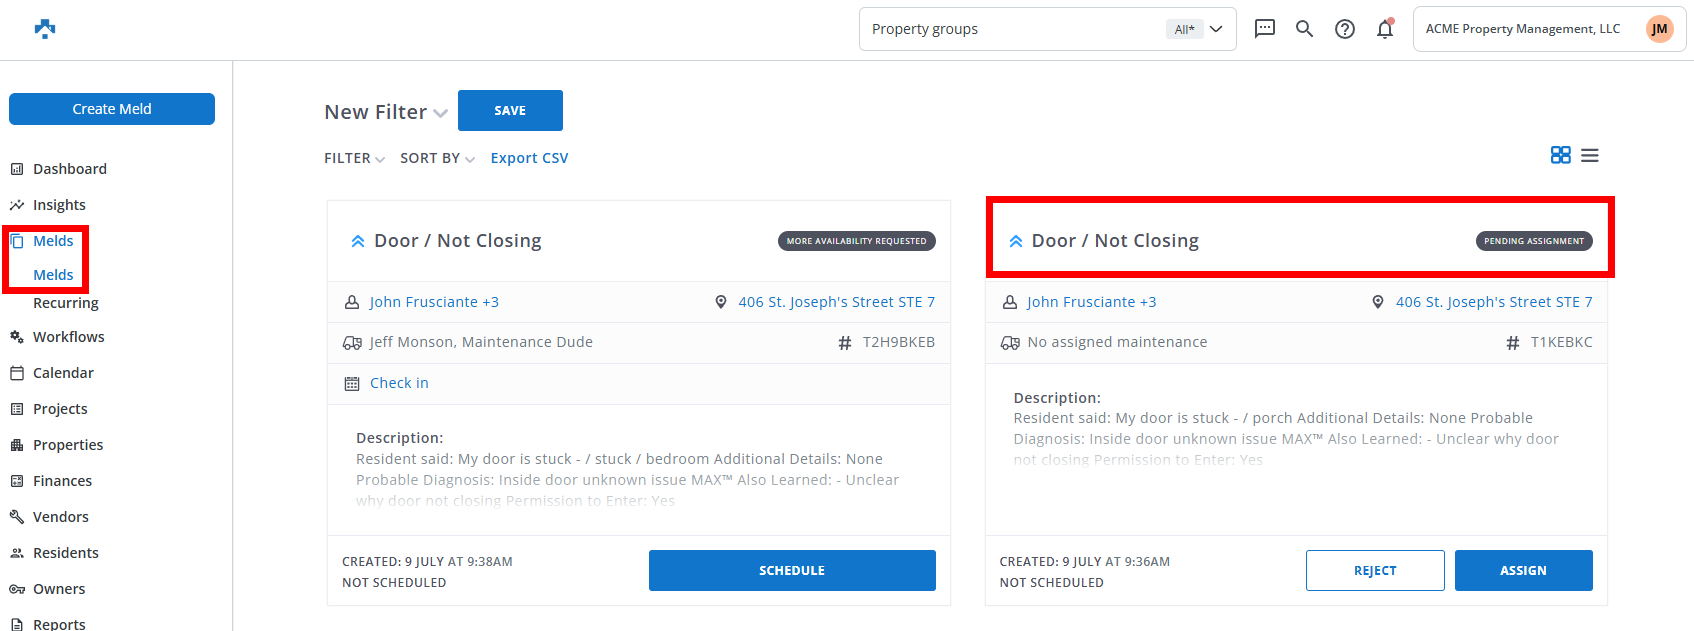This screenshot has height=631, width=1694.
Task: Switch to list view
Action: point(1590,155)
